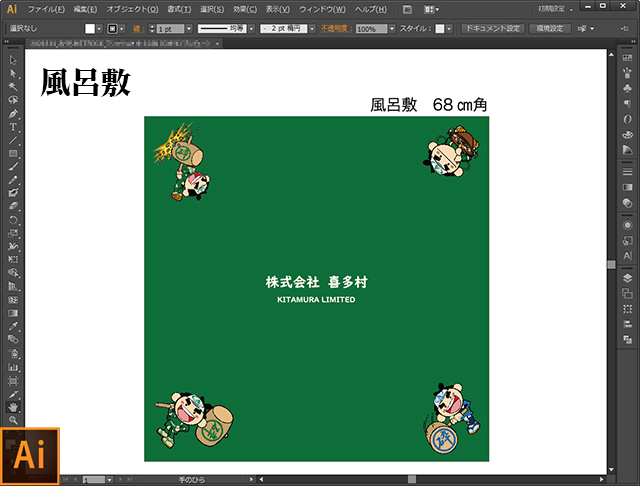
Task: Close the open document tab
Action: (x=218, y=43)
